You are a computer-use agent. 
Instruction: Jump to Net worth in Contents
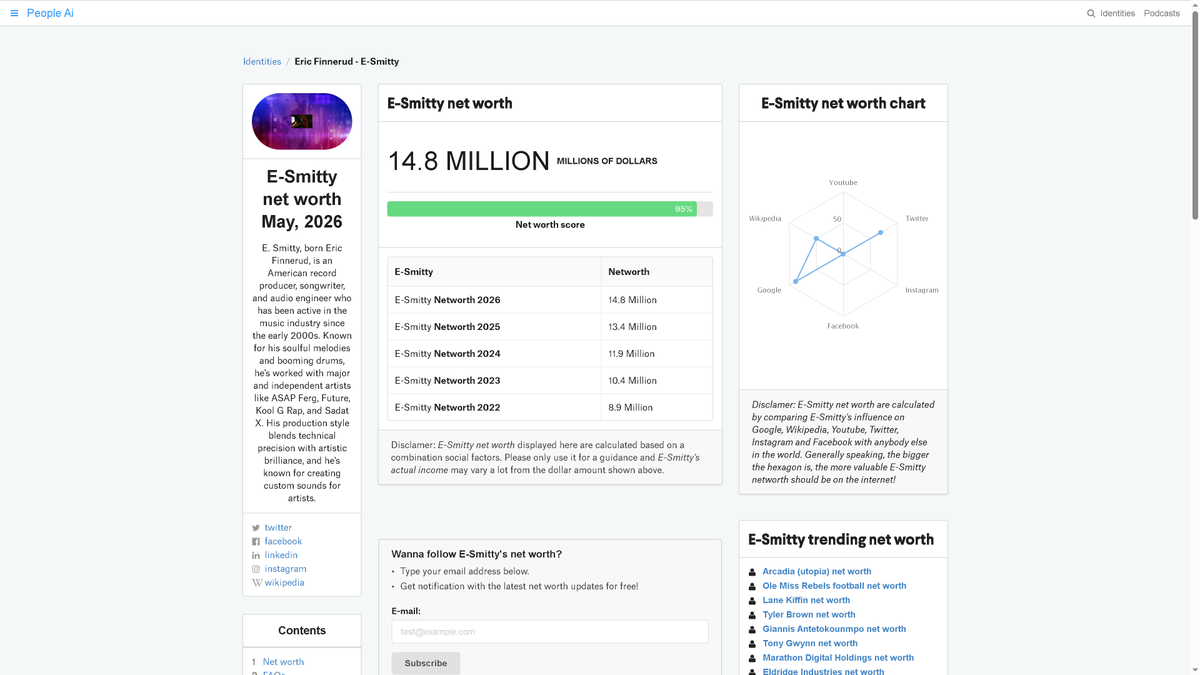click(283, 662)
